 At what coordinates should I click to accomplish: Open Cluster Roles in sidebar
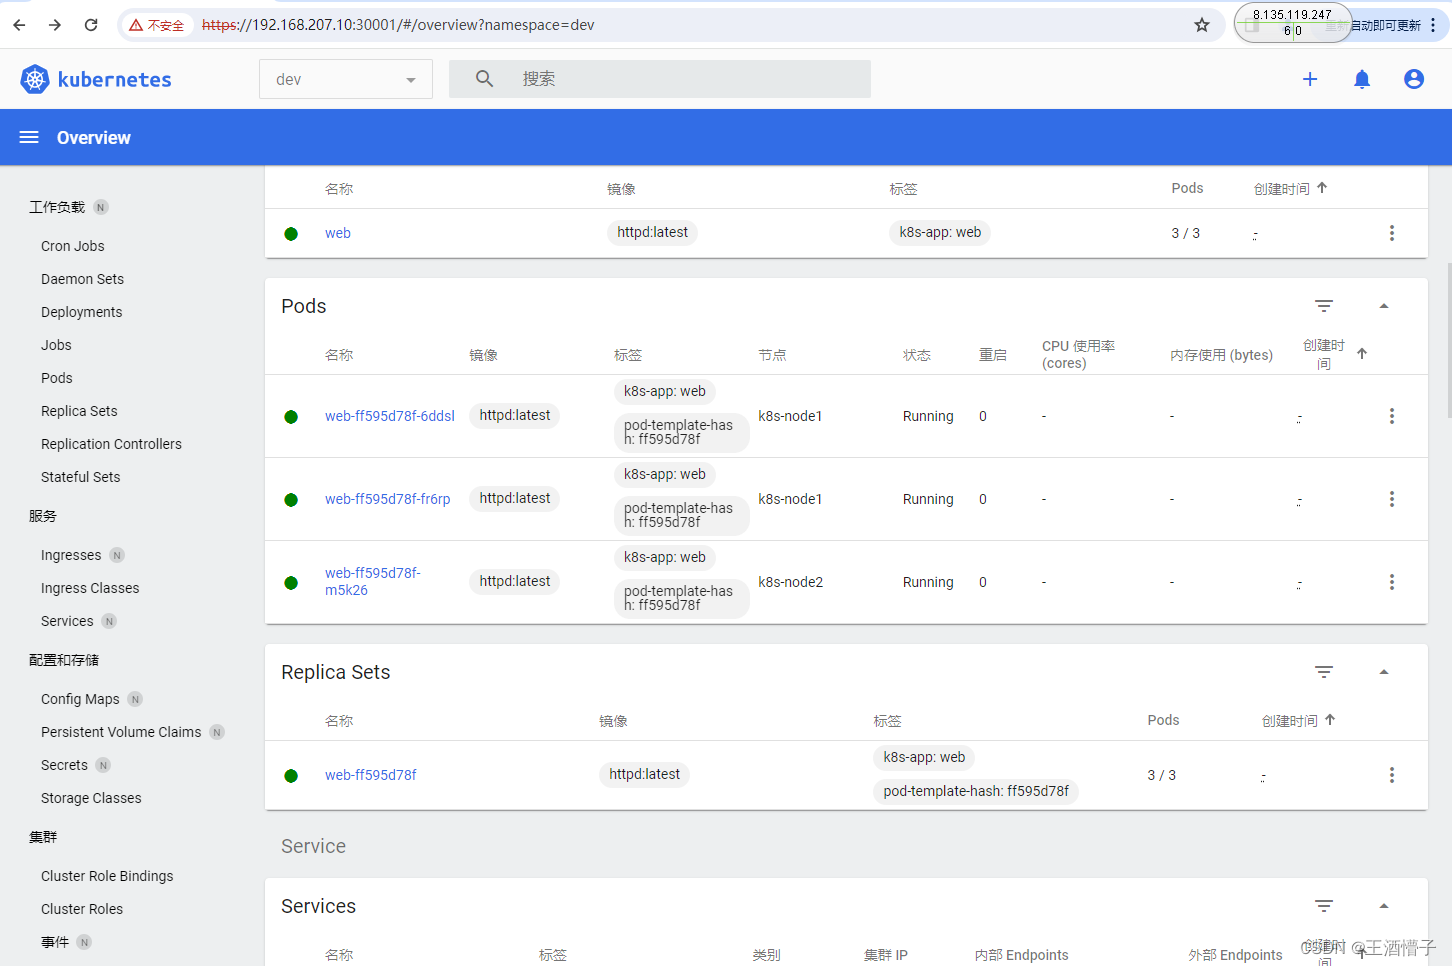[x=82, y=909]
